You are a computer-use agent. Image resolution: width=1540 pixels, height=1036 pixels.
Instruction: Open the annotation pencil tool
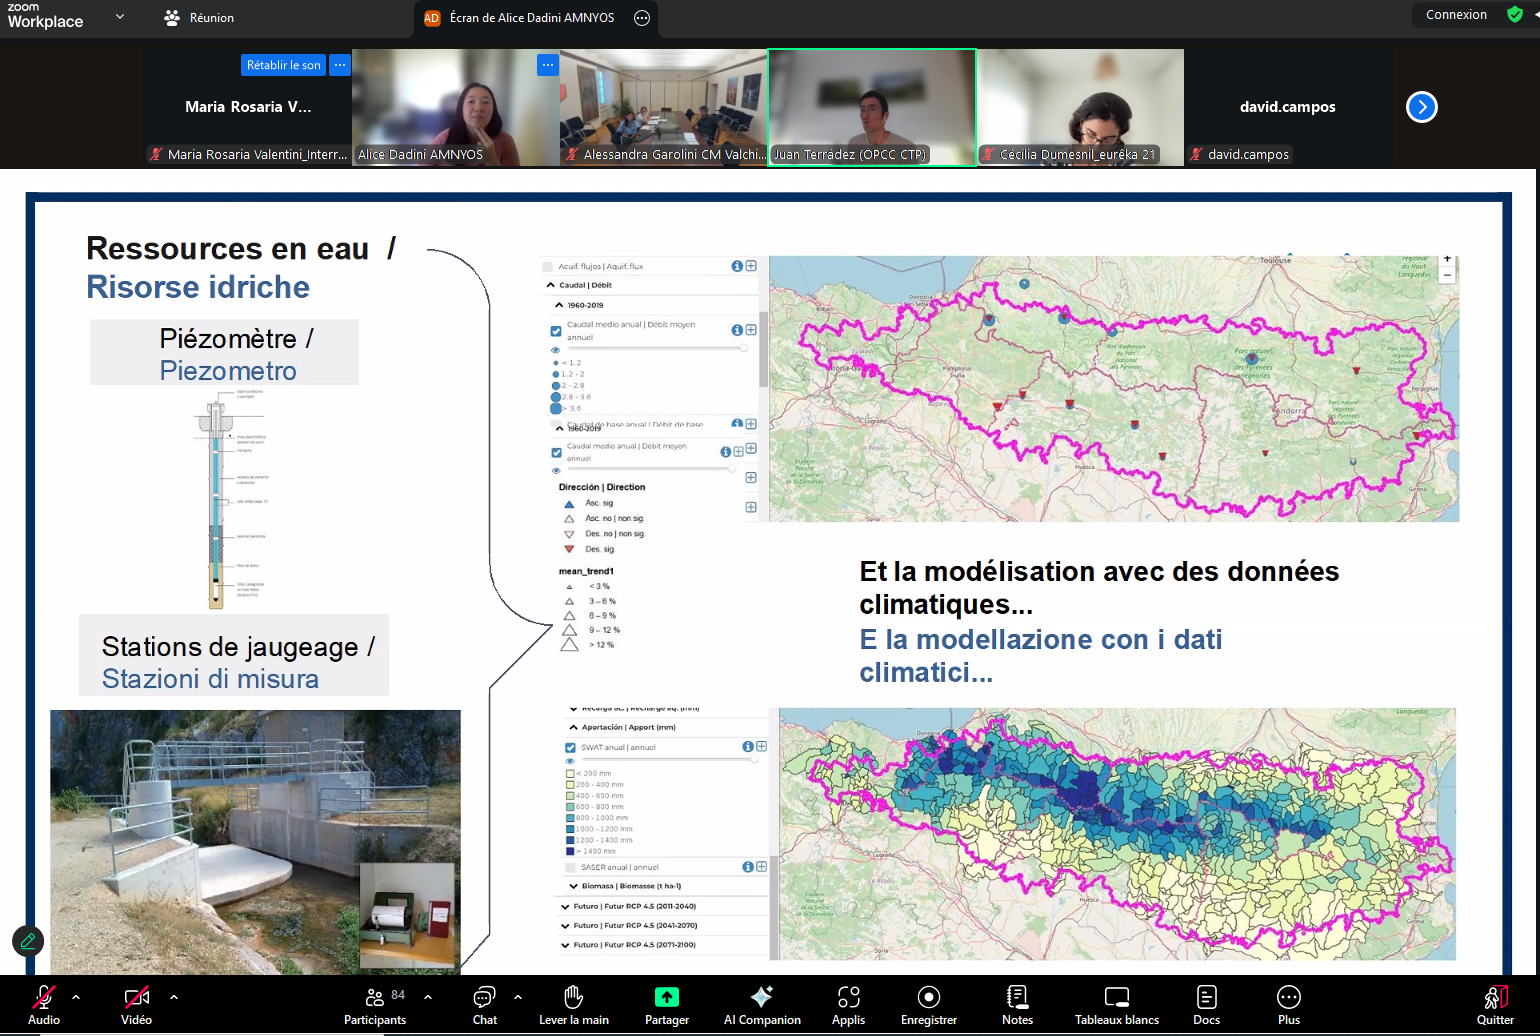click(28, 941)
